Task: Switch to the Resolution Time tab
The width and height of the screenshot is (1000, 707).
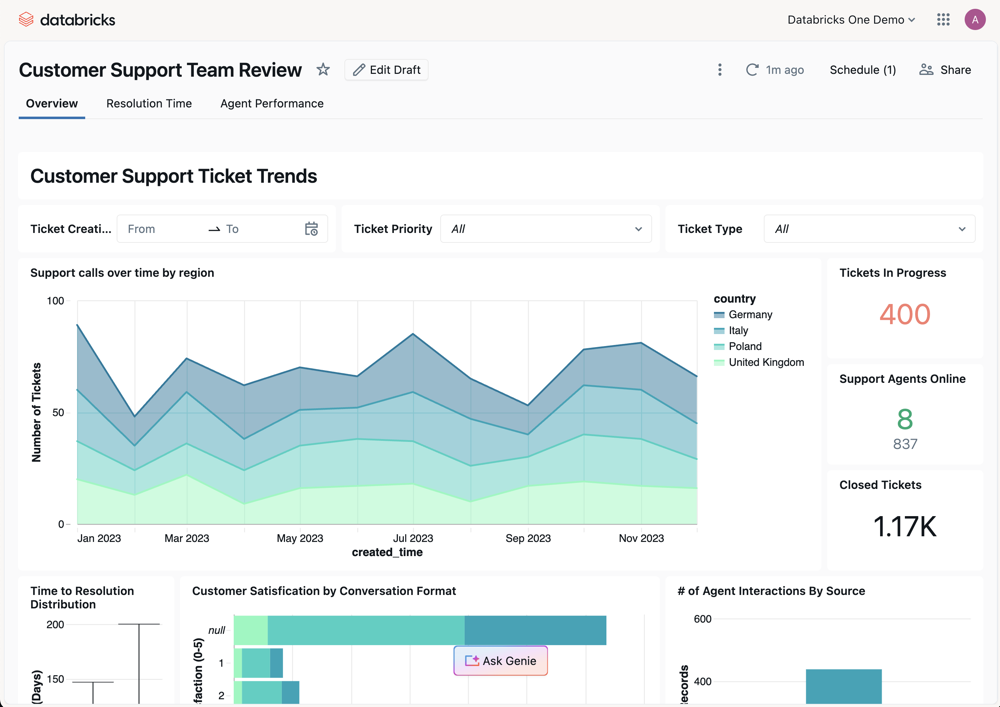Action: click(148, 103)
